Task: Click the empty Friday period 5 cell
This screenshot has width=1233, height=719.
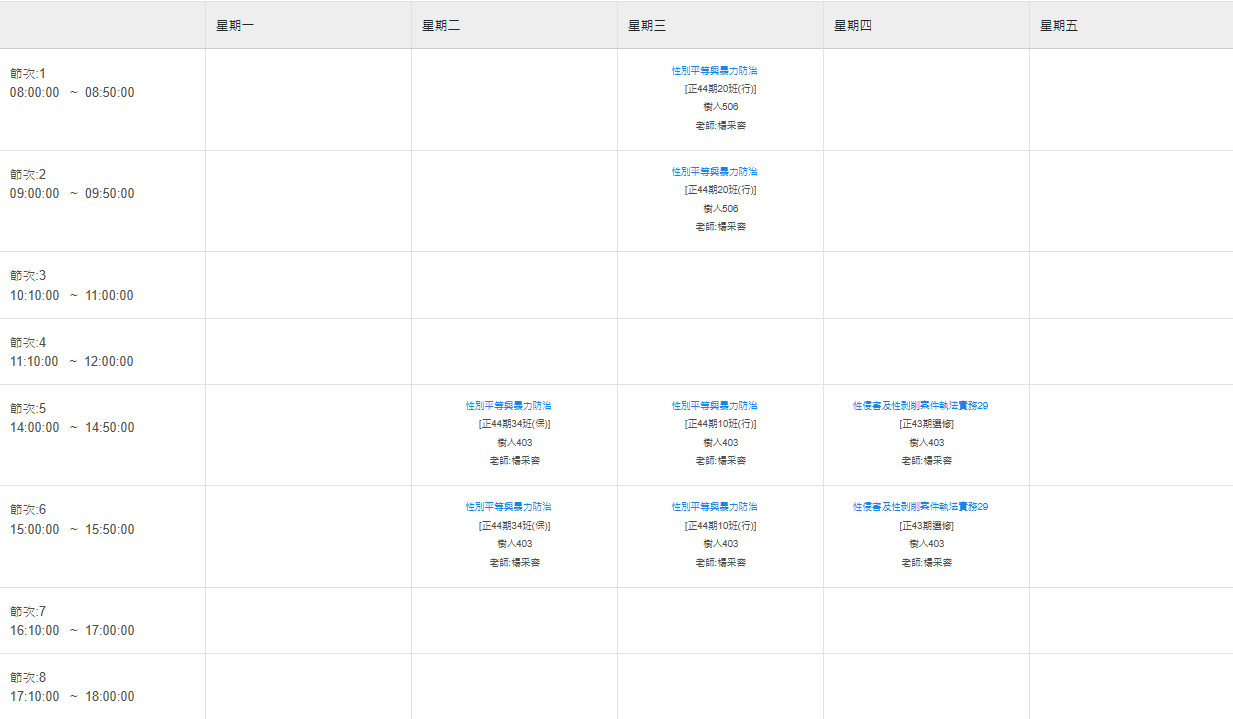Action: [x=1131, y=435]
